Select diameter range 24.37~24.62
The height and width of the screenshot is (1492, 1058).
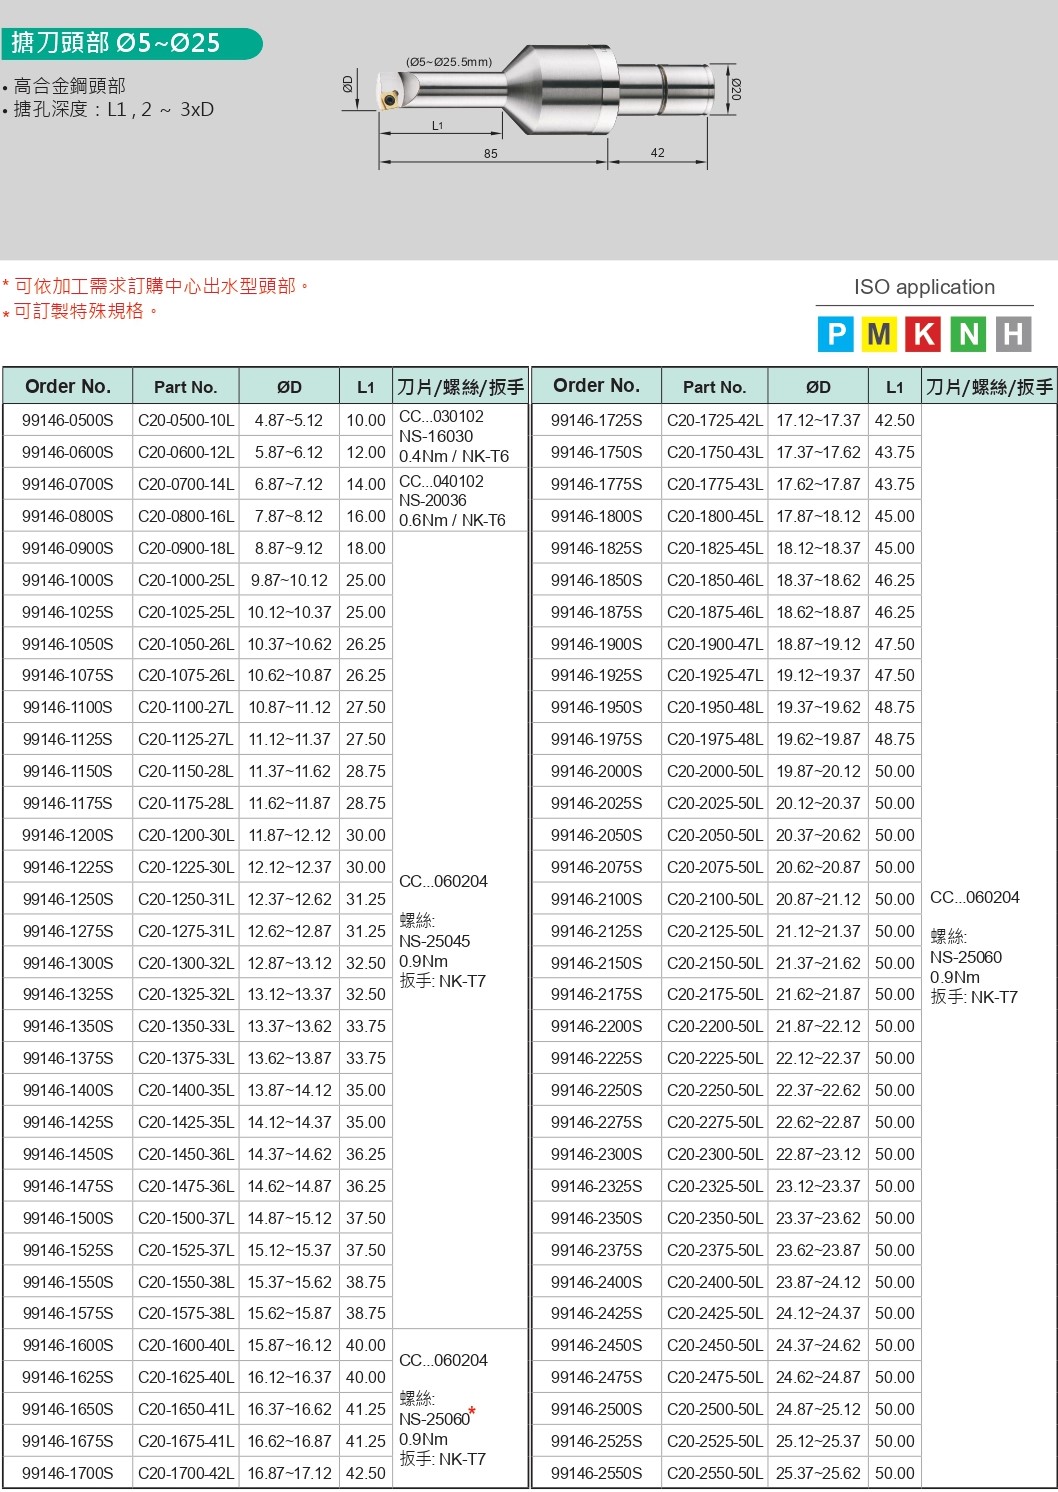tap(818, 1345)
